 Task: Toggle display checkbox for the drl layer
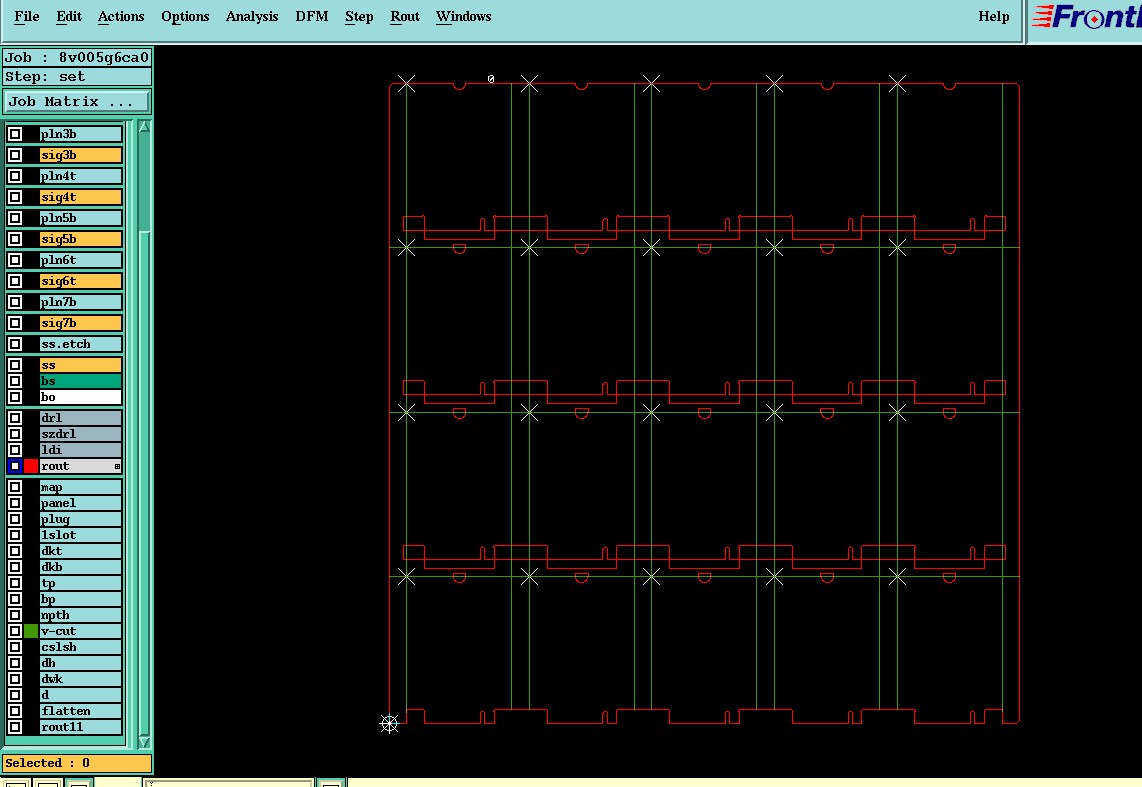[x=15, y=418]
